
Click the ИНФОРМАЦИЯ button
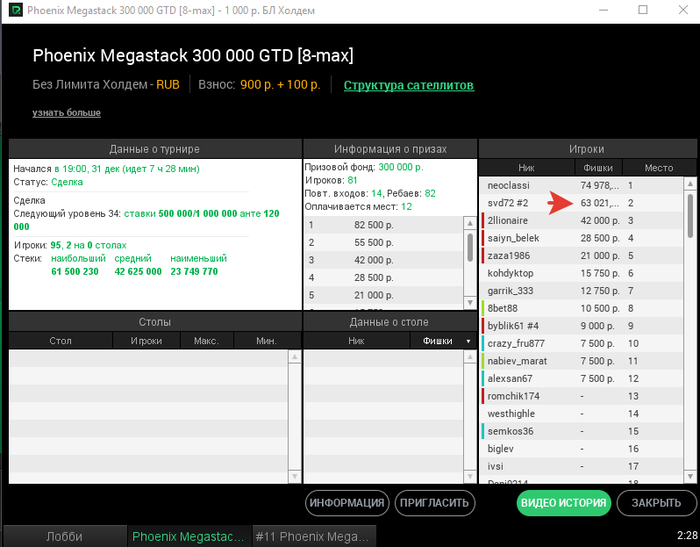coord(347,503)
